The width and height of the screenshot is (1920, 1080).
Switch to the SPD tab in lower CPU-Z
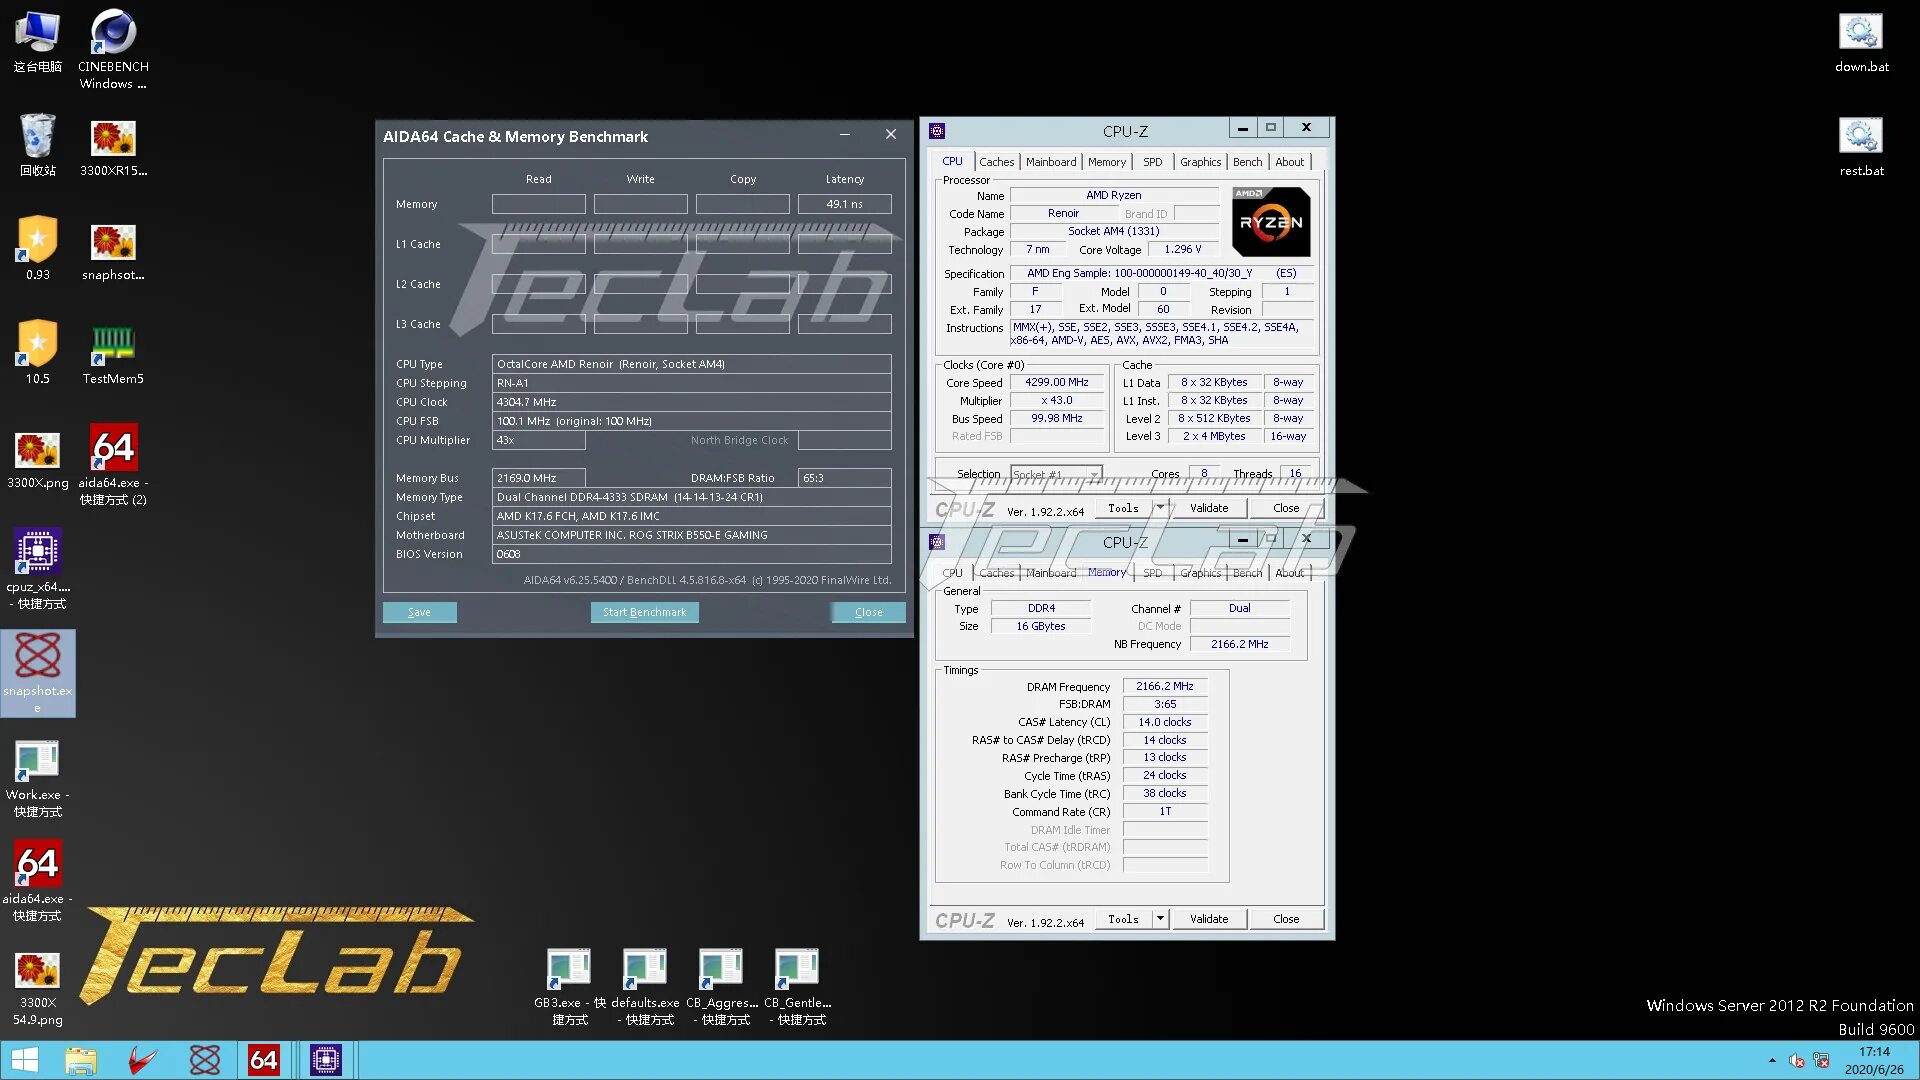pos(1152,573)
